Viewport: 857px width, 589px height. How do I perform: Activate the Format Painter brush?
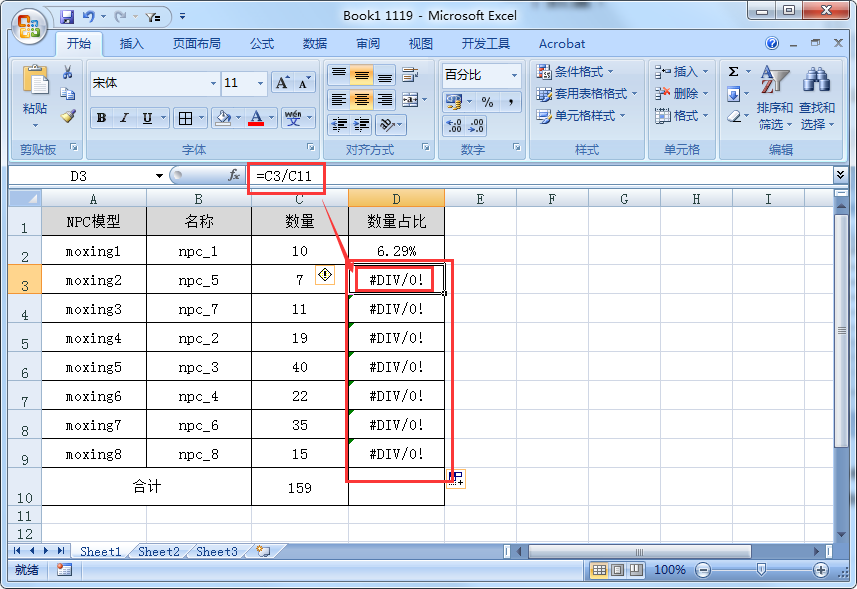[68, 116]
